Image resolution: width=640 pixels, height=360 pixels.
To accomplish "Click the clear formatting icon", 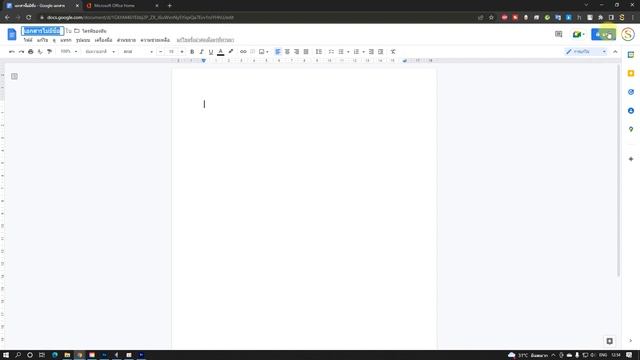I will tap(393, 52).
